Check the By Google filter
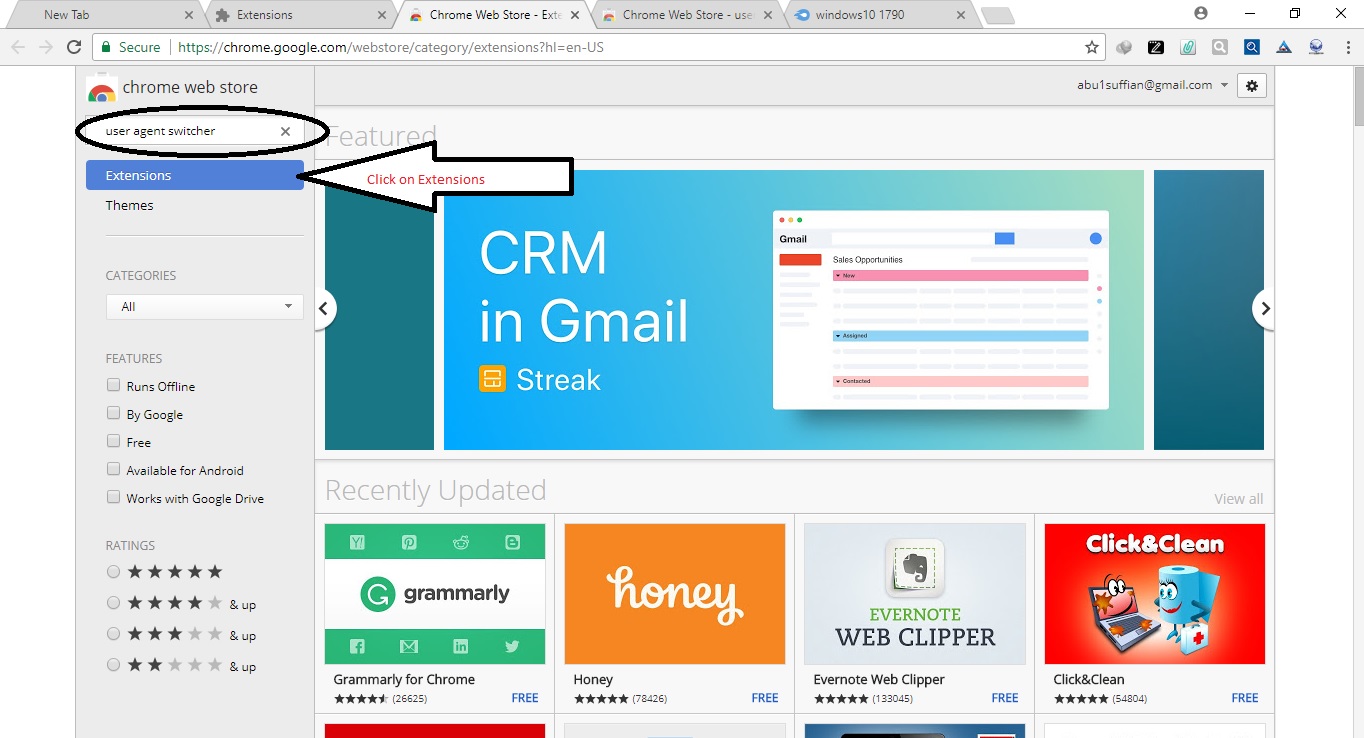Viewport: 1364px width, 738px height. point(113,414)
